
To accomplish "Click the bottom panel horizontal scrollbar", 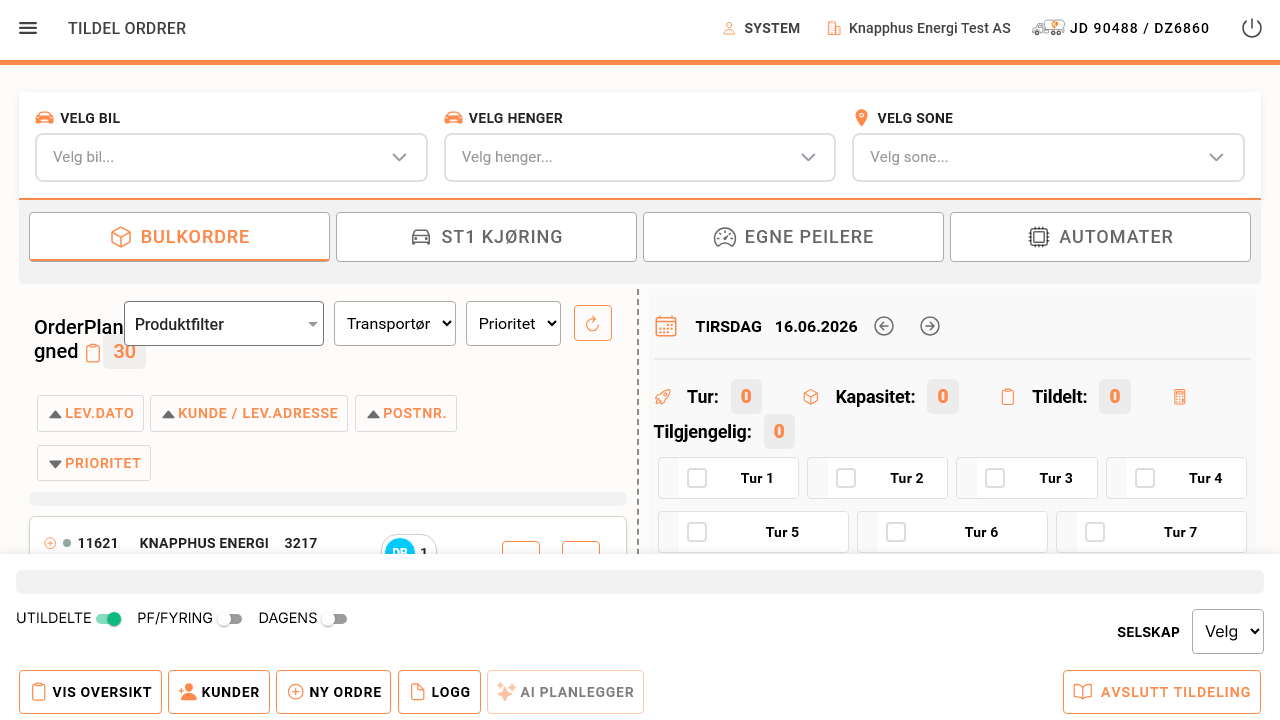I will tap(640, 582).
